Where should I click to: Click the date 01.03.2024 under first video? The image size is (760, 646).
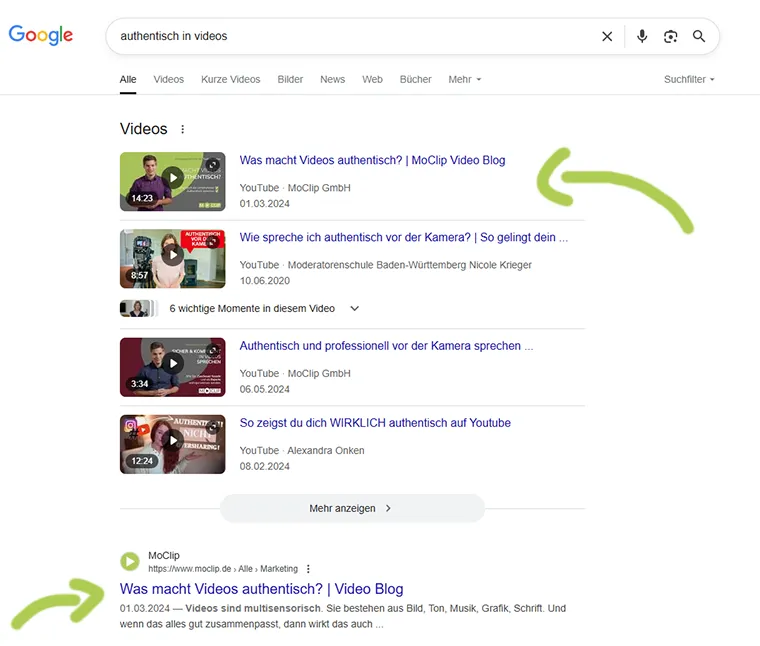(x=265, y=204)
